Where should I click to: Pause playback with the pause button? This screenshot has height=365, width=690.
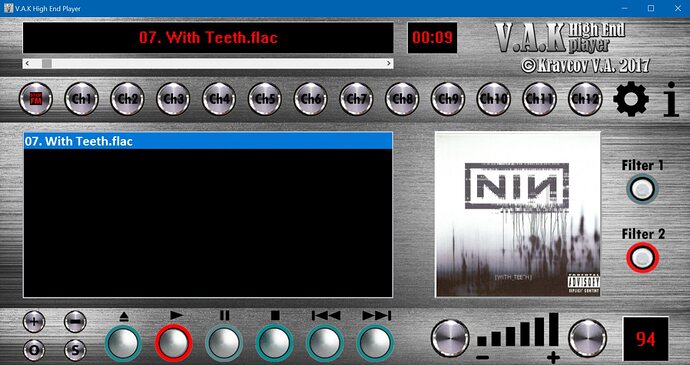224,343
